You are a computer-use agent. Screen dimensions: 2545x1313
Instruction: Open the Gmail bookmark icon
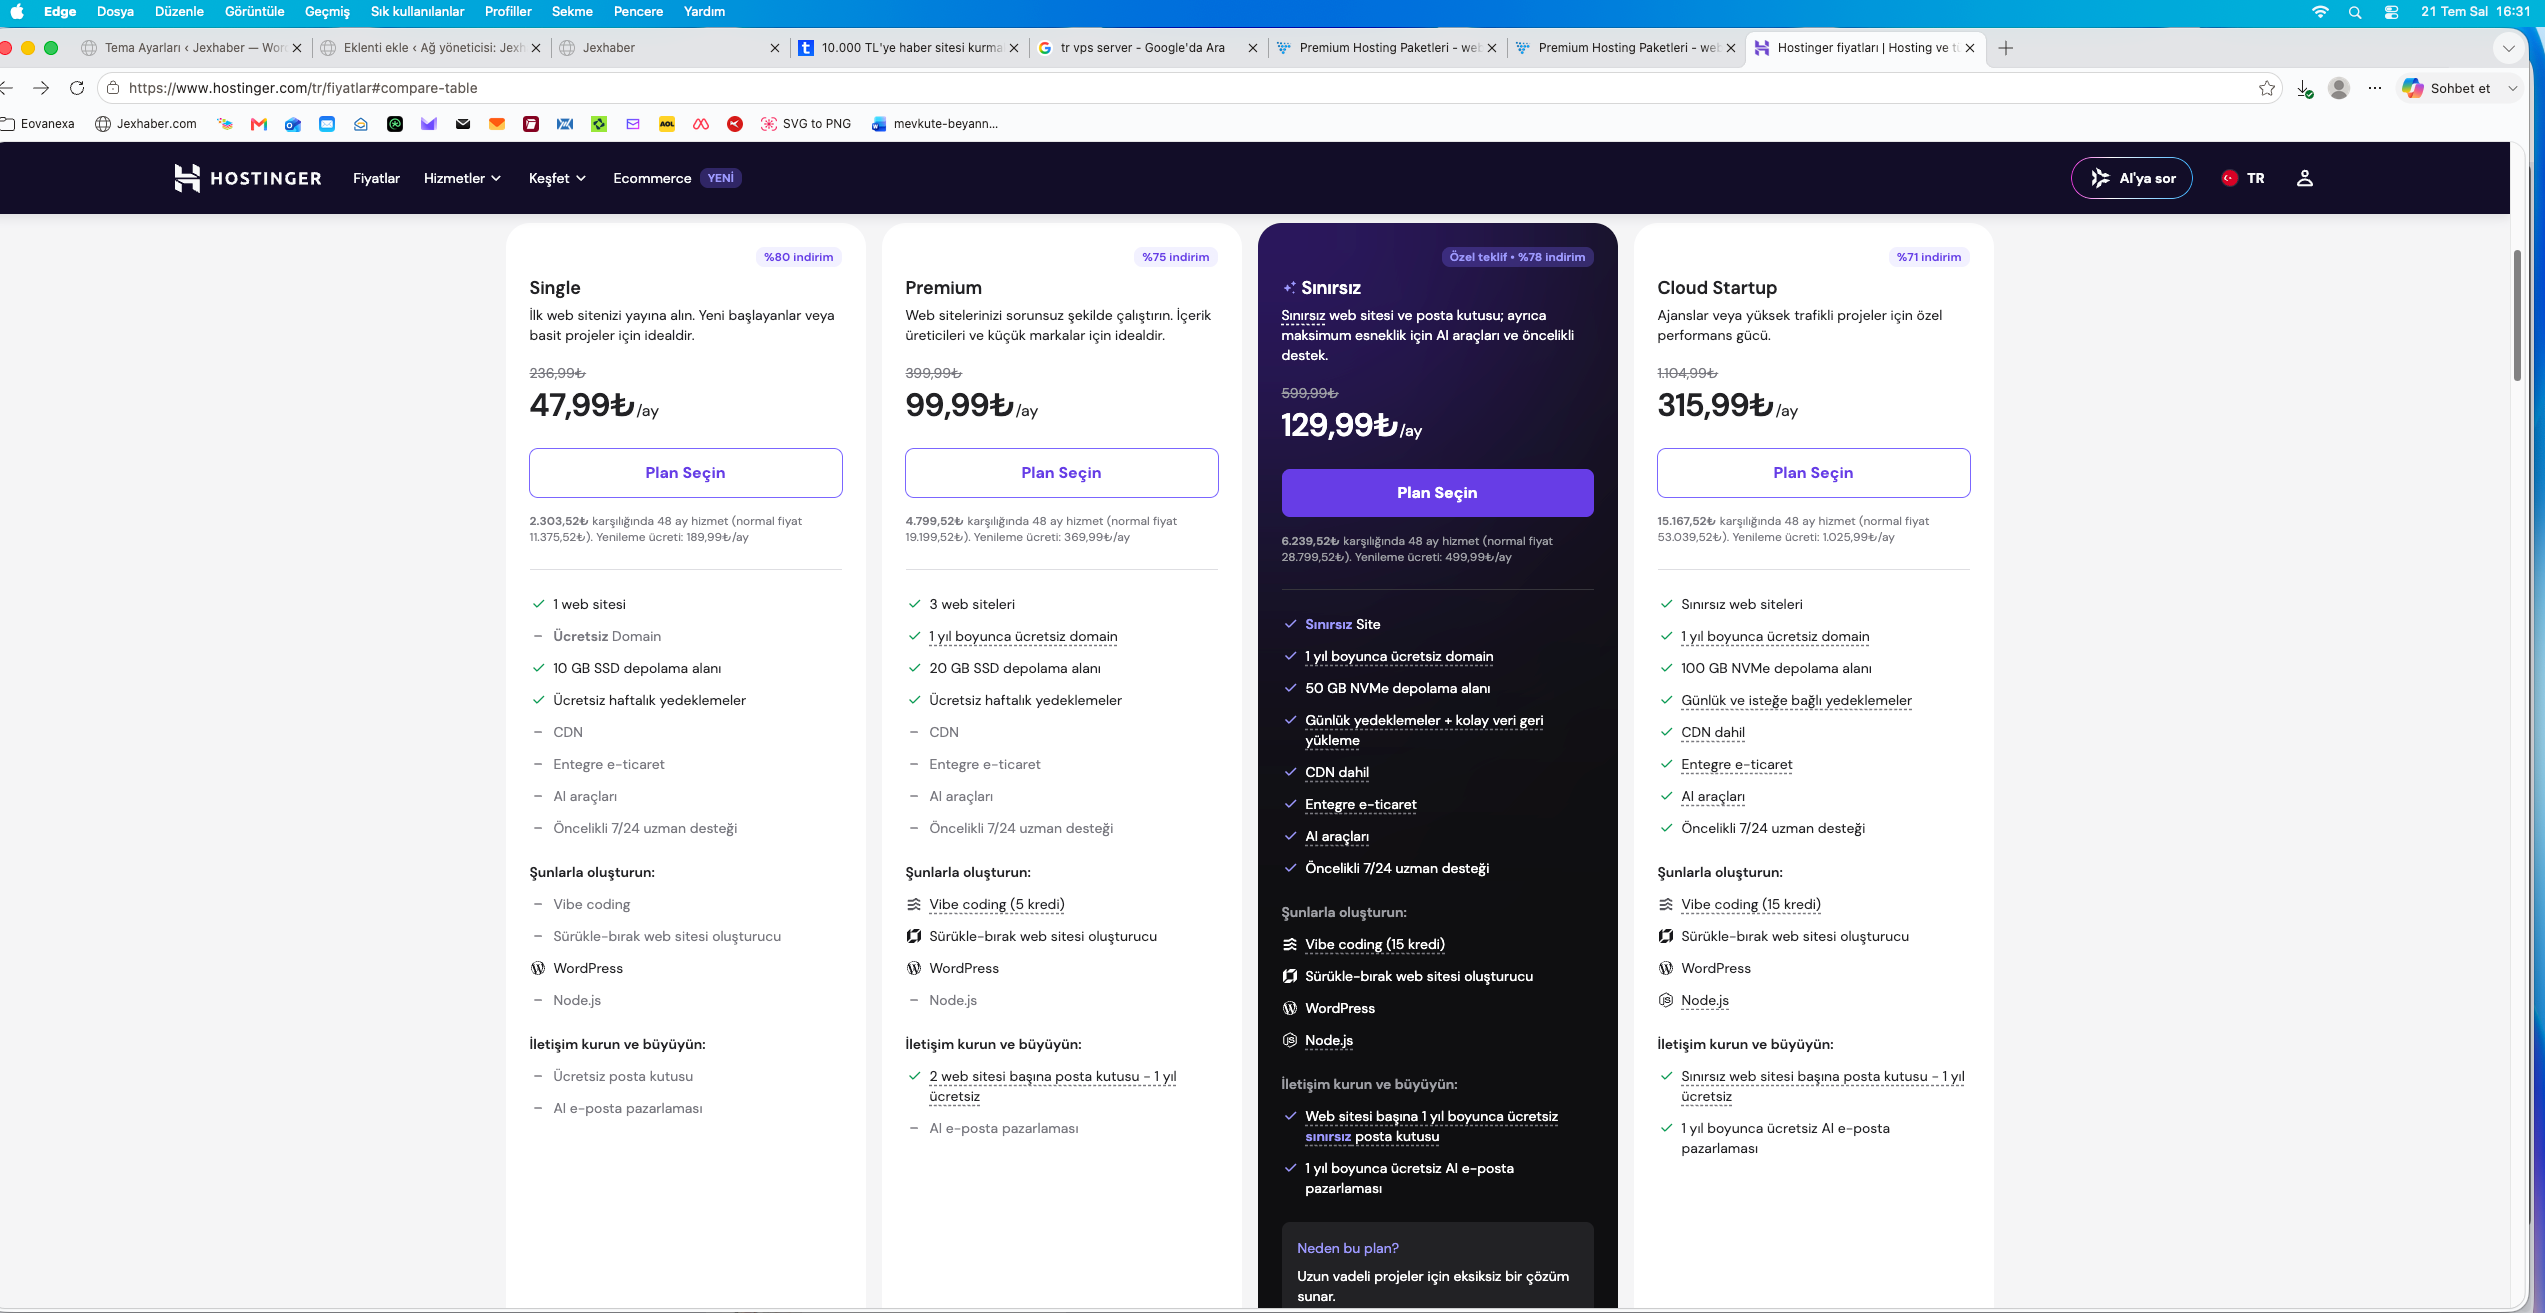[x=259, y=124]
